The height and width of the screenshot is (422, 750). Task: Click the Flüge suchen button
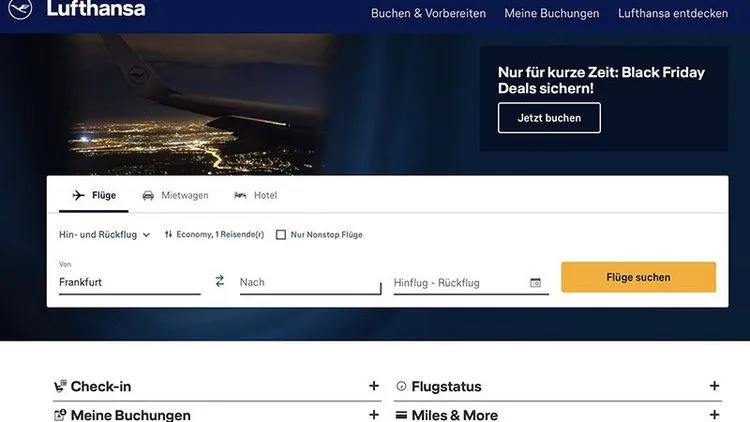click(639, 277)
